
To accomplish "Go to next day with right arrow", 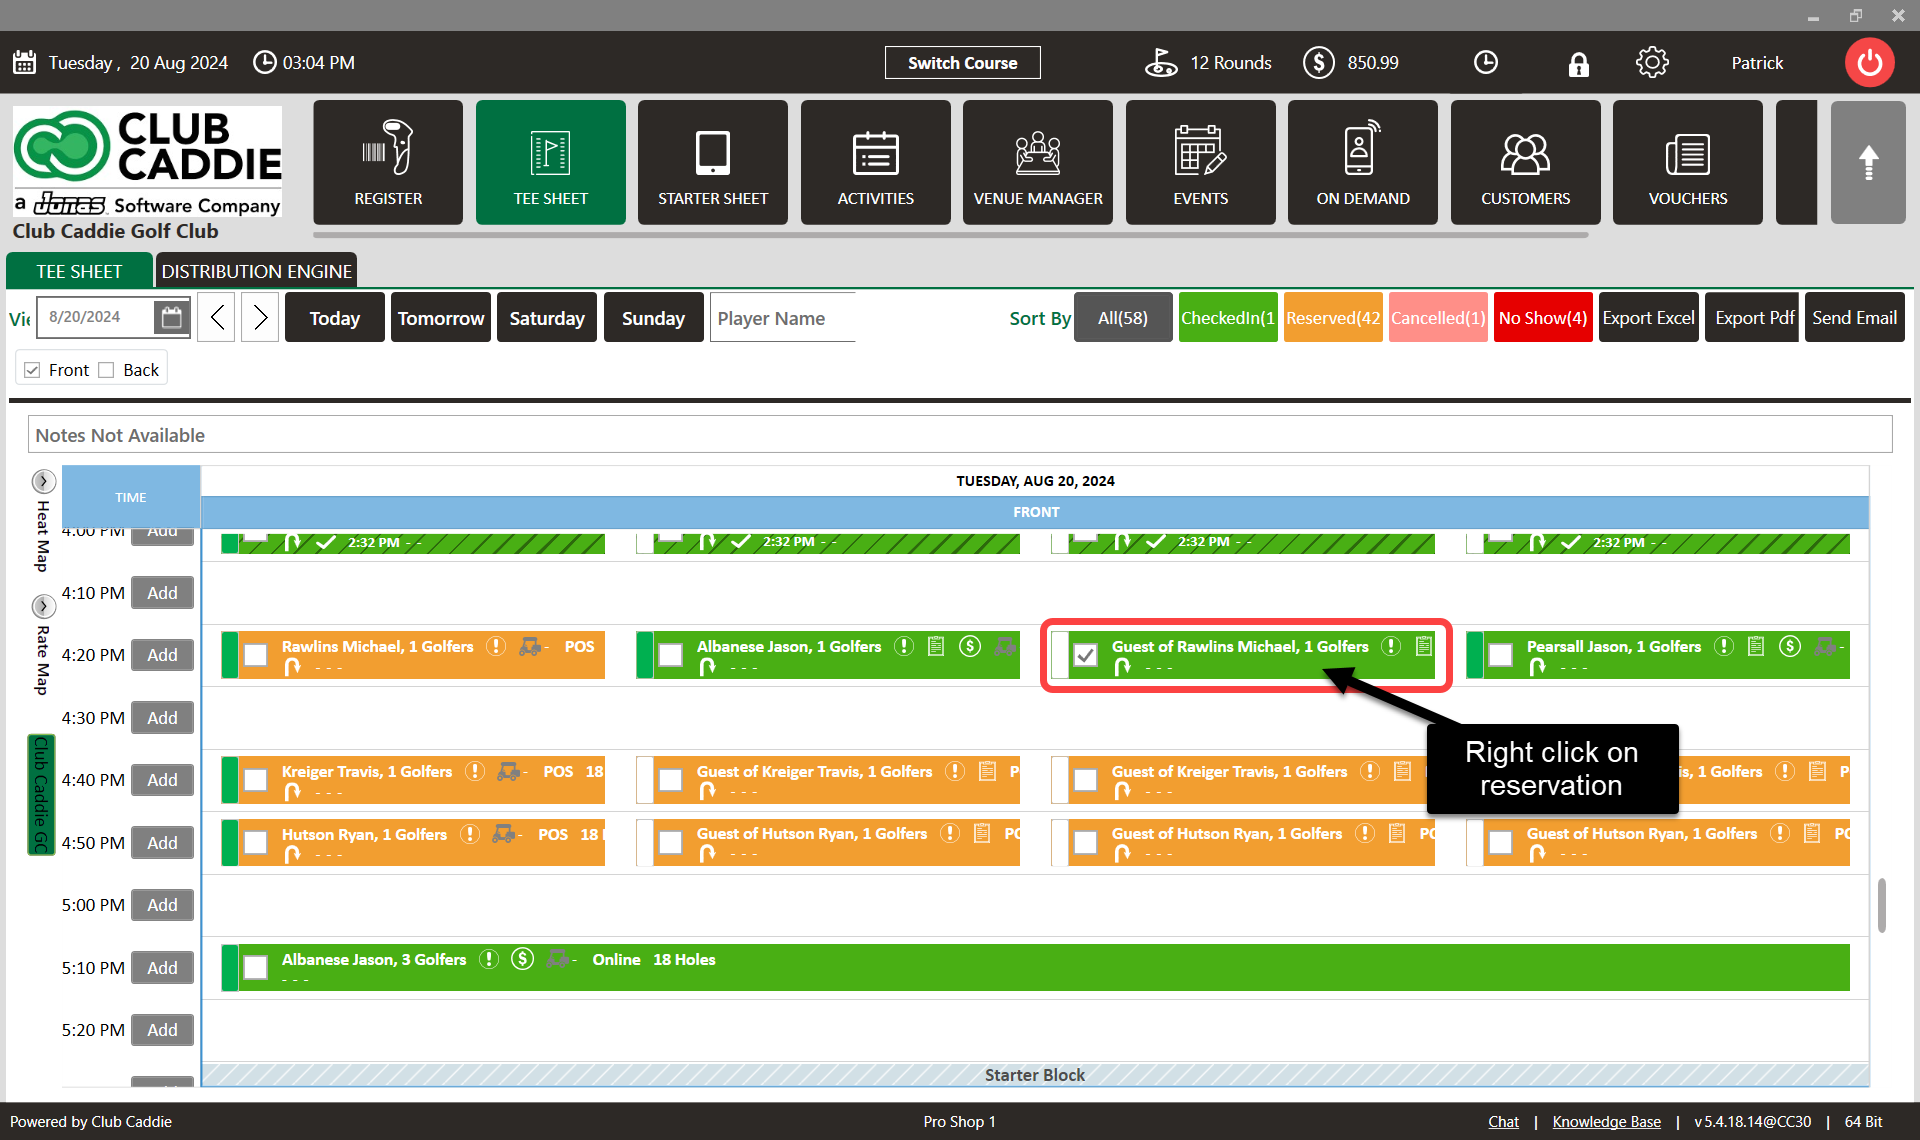I will [260, 318].
